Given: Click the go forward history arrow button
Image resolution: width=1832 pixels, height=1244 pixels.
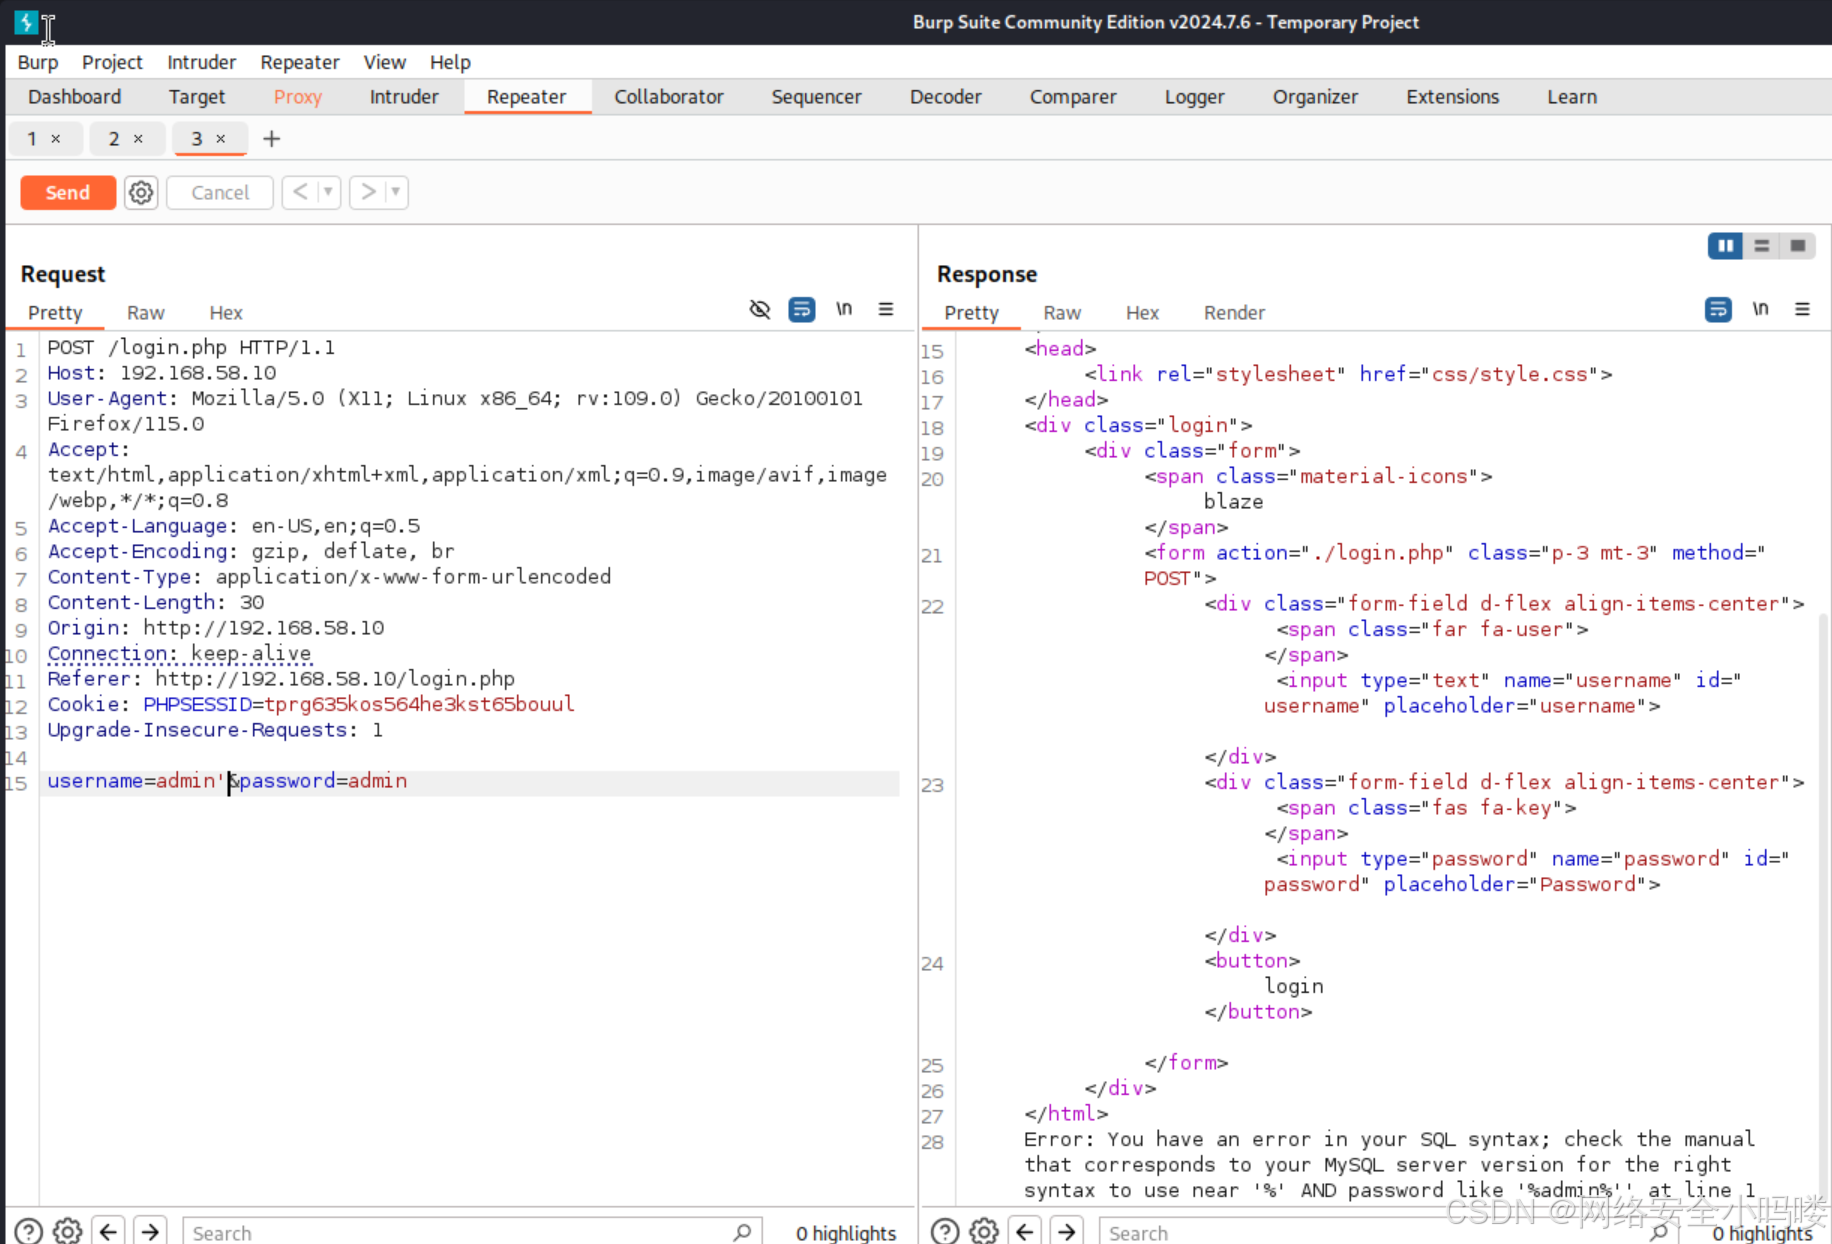Looking at the screenshot, I should pyautogui.click(x=368, y=192).
